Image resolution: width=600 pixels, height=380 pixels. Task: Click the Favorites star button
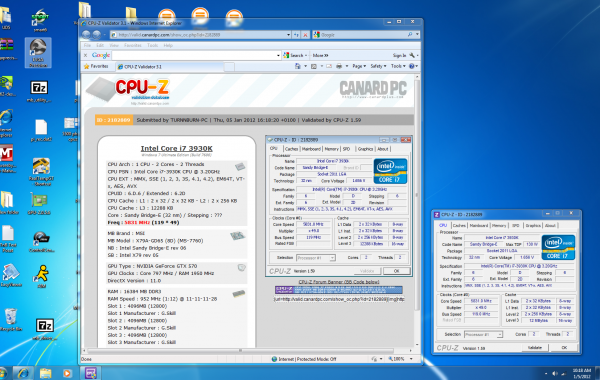[x=96, y=67]
